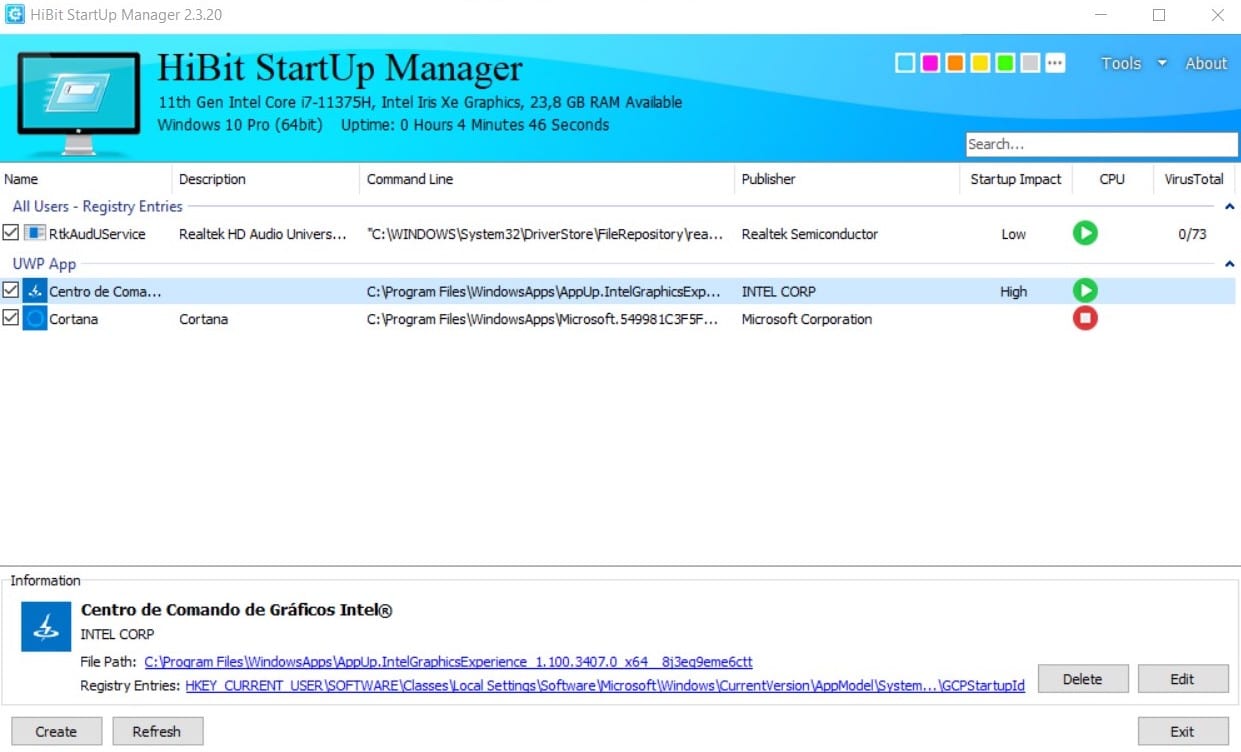Viewport: 1241px width, 752px height.
Task: Sort by the CPU column header
Action: tap(1112, 179)
